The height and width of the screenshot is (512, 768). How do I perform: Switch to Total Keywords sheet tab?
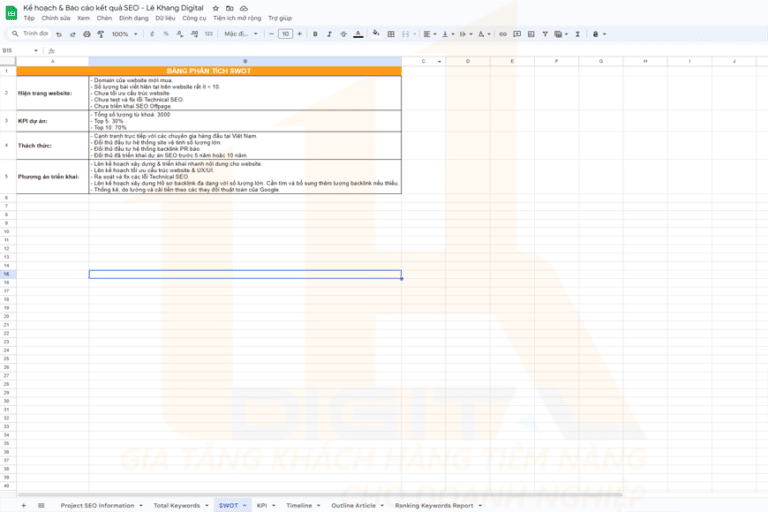point(177,506)
